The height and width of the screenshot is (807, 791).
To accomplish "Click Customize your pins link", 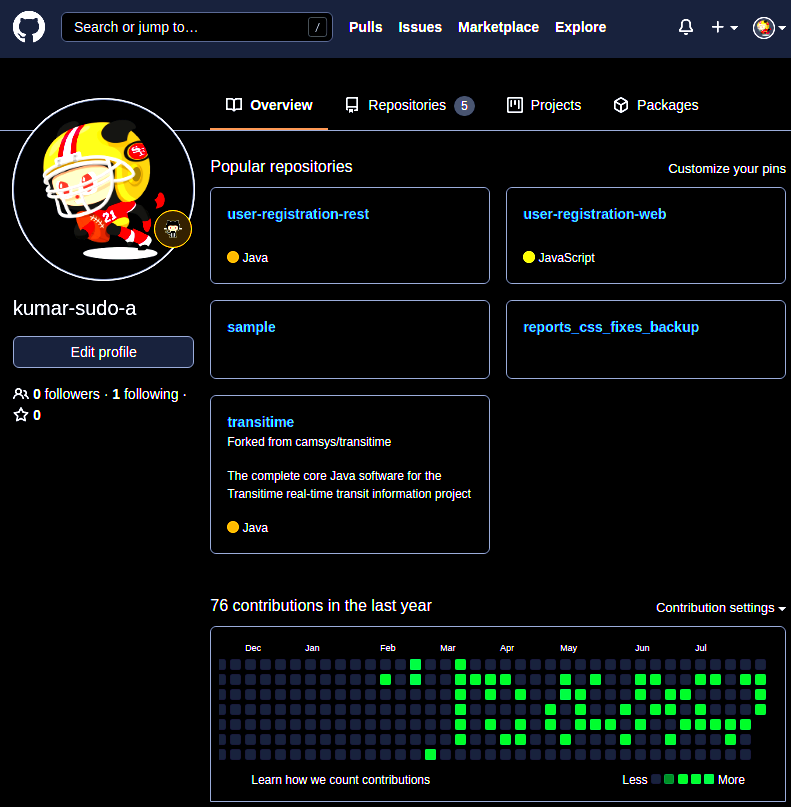I will click(727, 169).
